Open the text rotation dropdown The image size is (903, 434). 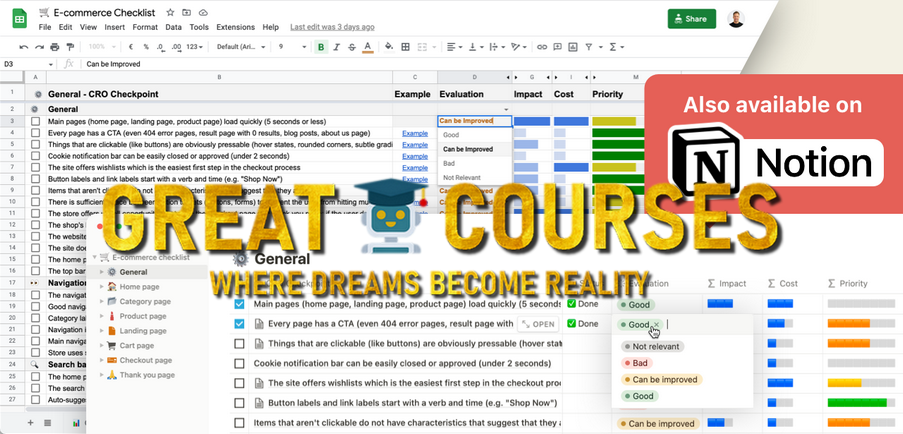point(519,47)
